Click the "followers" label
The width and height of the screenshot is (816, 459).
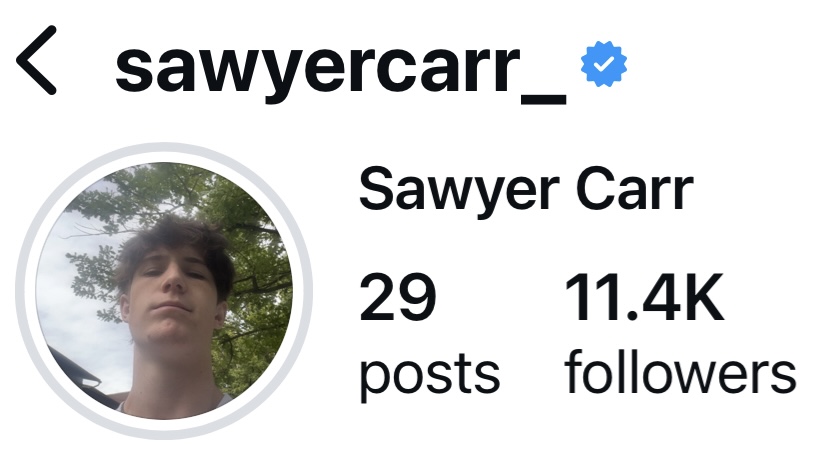tap(680, 372)
